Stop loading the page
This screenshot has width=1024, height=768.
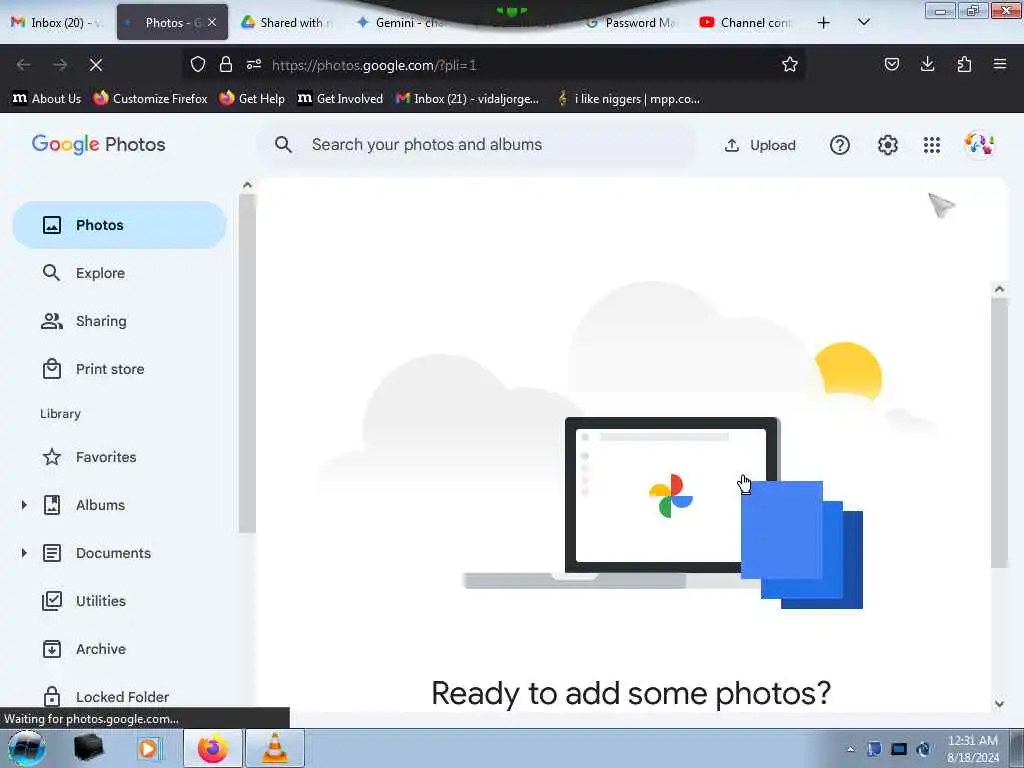pyautogui.click(x=96, y=65)
